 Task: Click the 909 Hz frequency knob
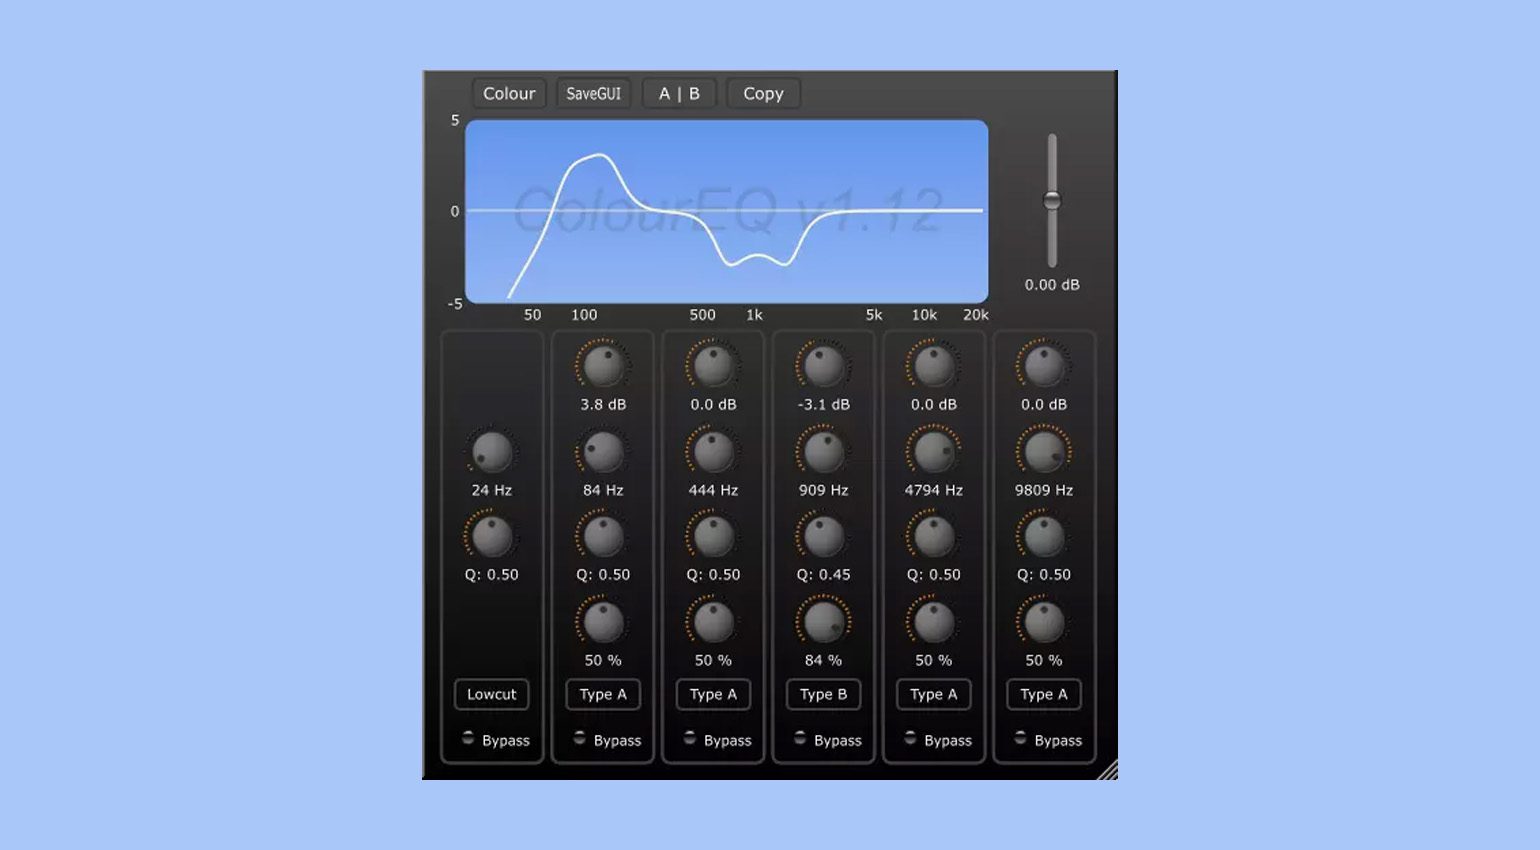824,453
